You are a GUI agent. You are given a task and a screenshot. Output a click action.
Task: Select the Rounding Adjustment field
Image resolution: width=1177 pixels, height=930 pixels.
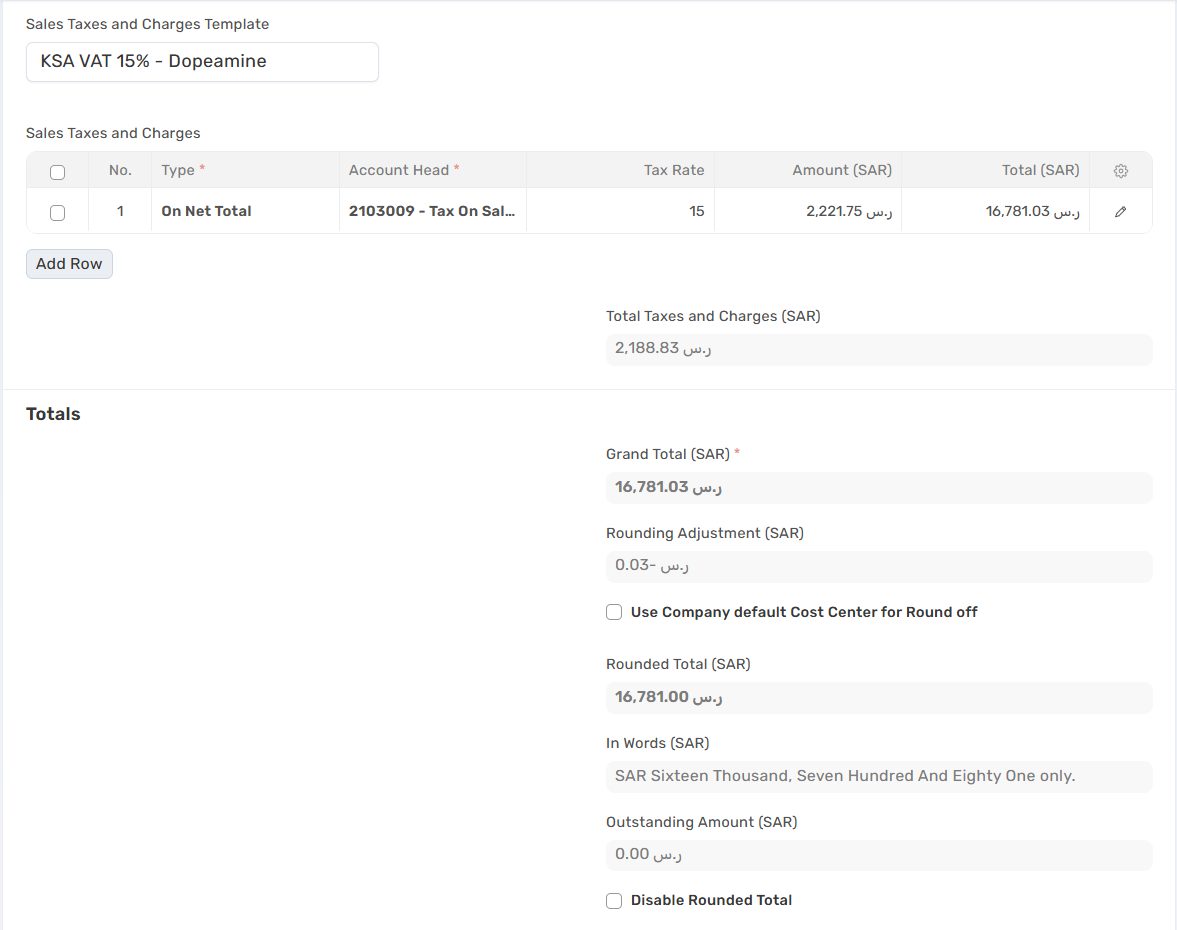point(878,566)
